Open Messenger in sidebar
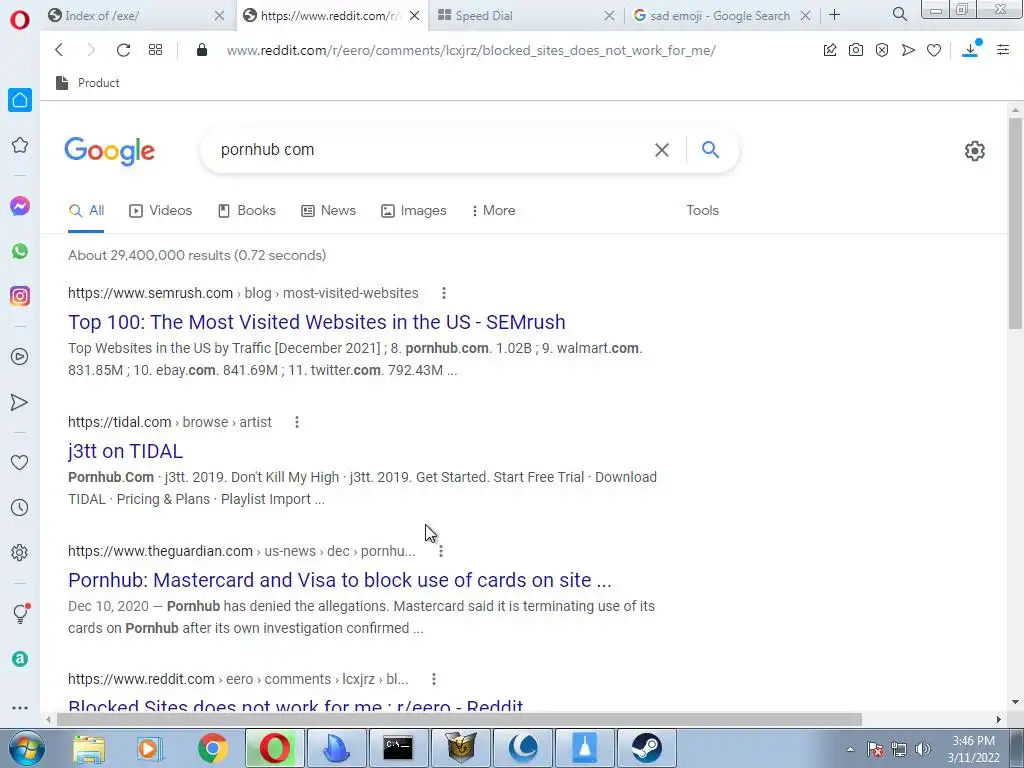The height and width of the screenshot is (768, 1024). pos(20,206)
